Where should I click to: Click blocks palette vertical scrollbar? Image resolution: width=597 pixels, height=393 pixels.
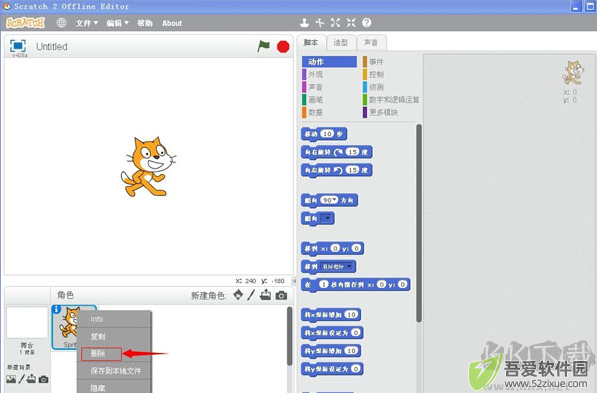(x=419, y=223)
